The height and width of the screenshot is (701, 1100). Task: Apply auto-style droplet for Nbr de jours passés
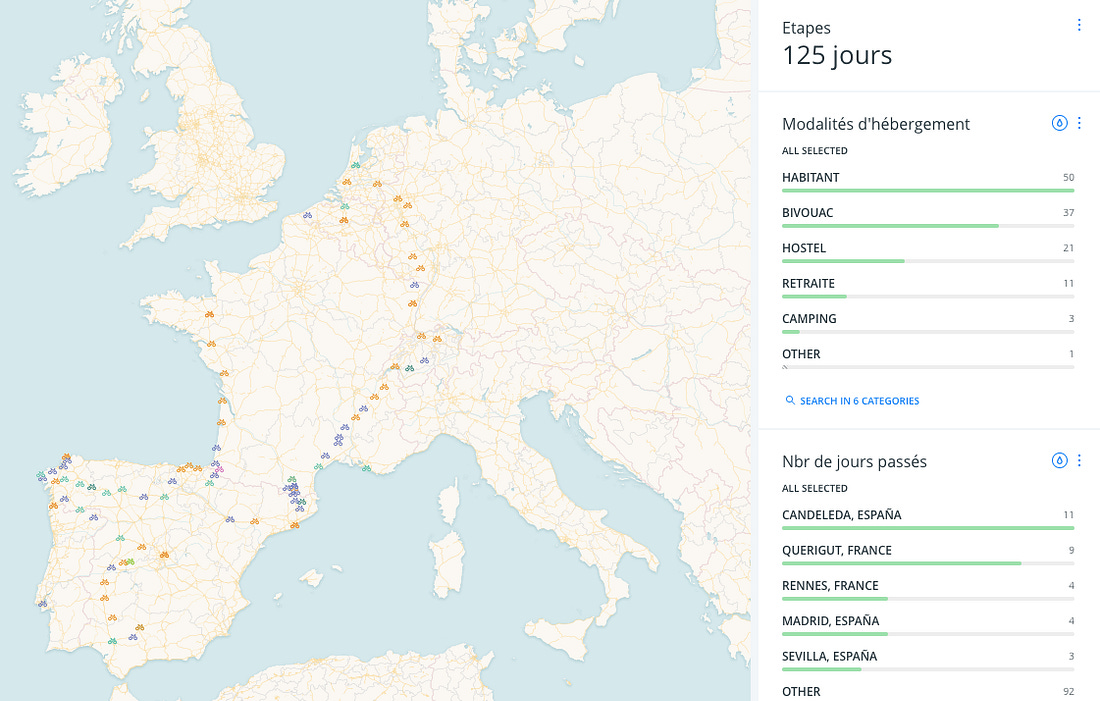click(x=1059, y=460)
